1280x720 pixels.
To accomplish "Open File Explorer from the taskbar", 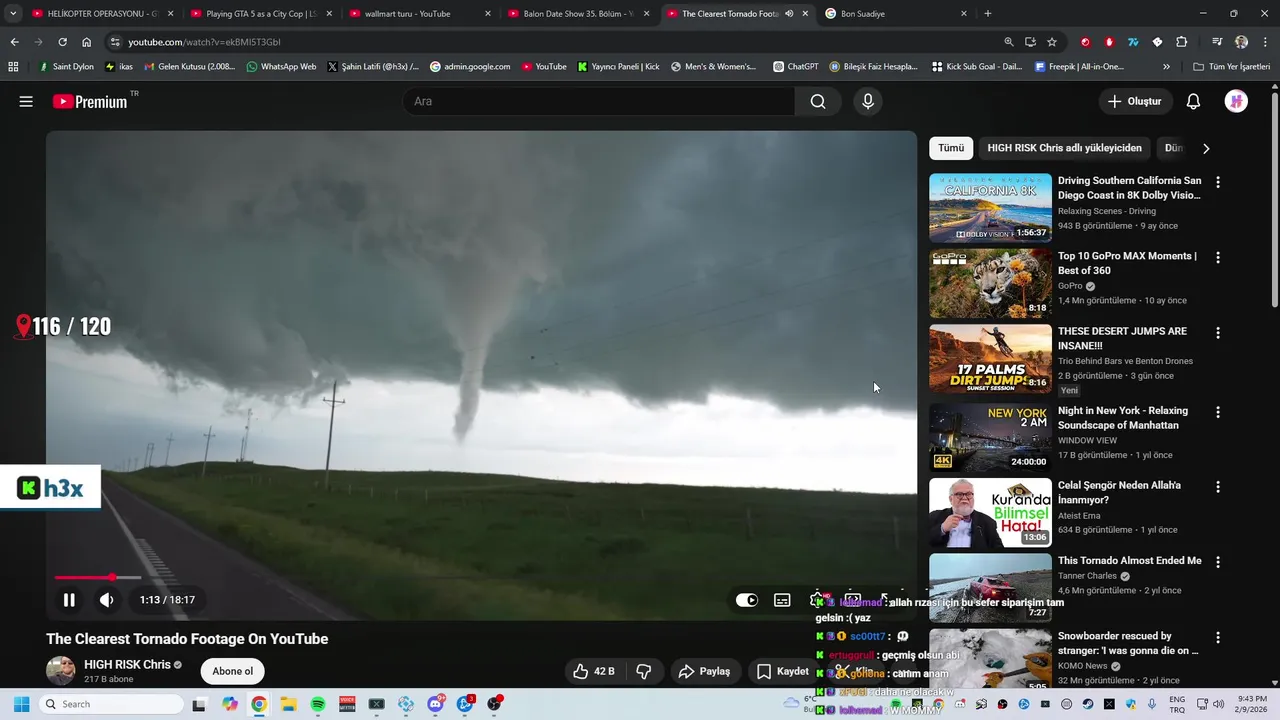I will (x=288, y=704).
